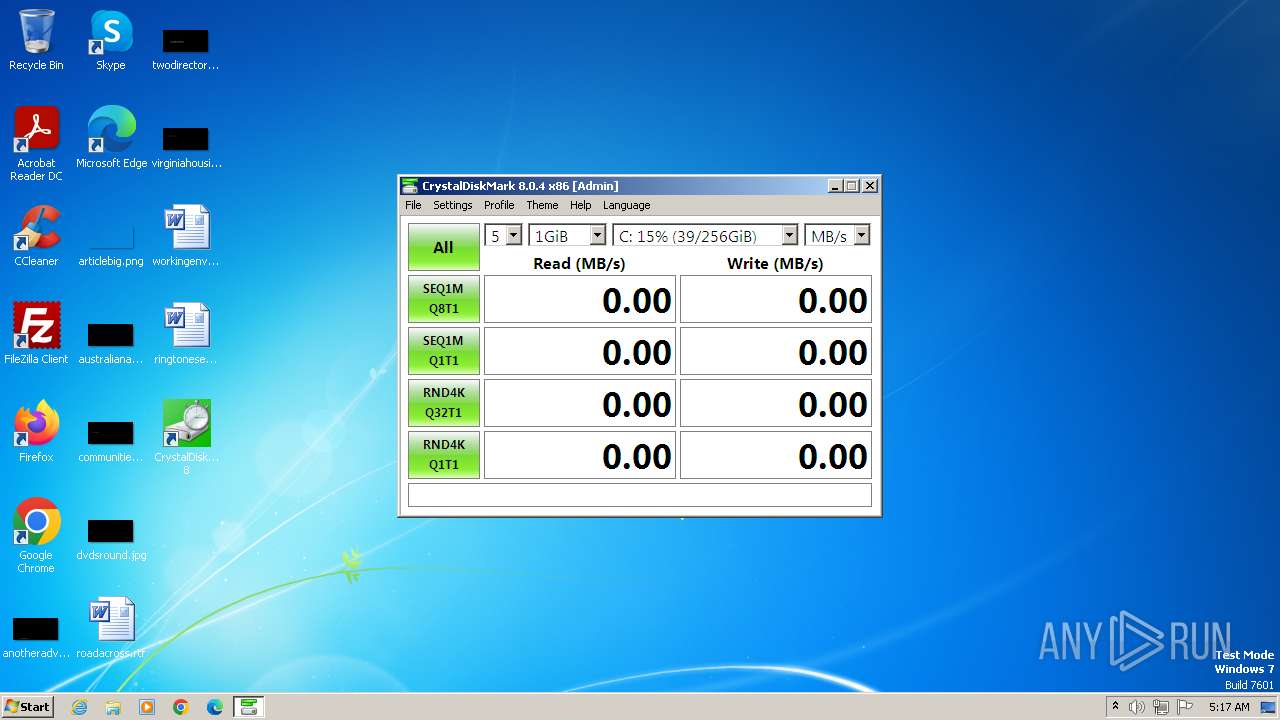This screenshot has height=720, width=1280.
Task: Open Internet Explorer from taskbar
Action: point(79,707)
